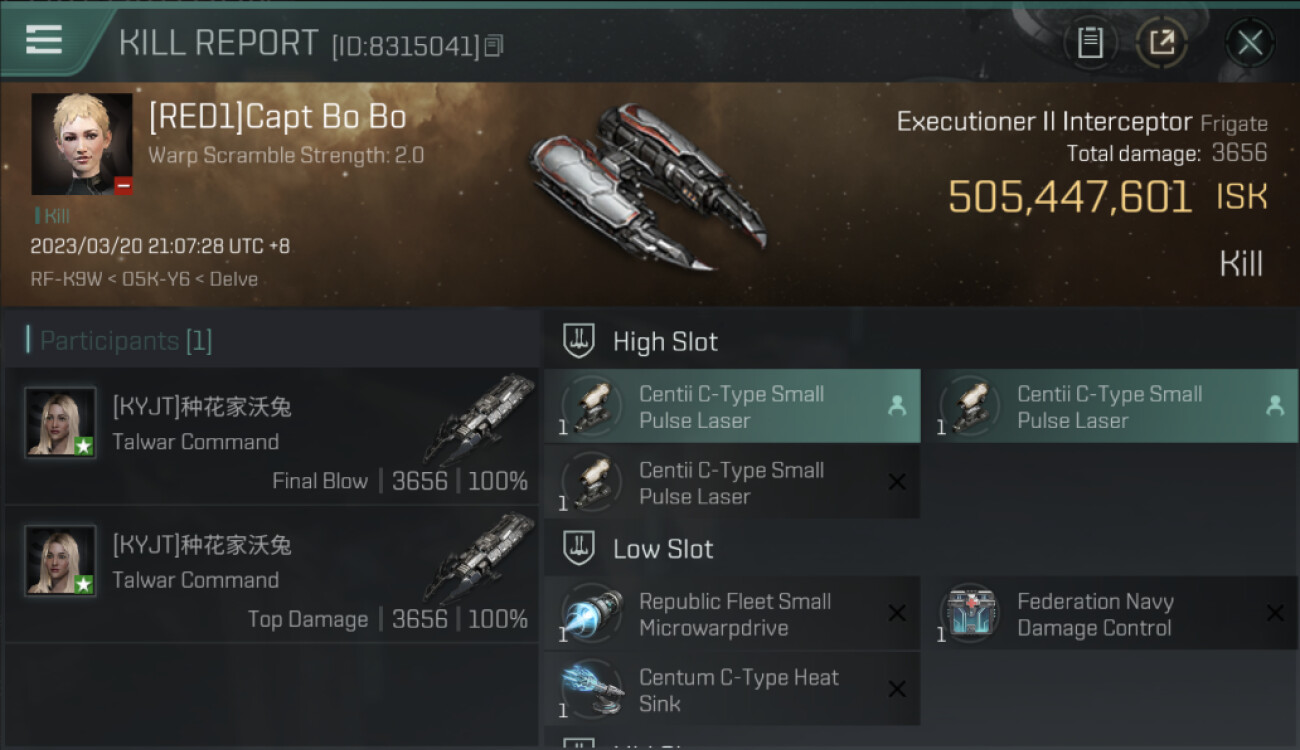This screenshot has width=1300, height=750.
Task: Open Capt Bo Bo's character portrait
Action: (x=82, y=144)
